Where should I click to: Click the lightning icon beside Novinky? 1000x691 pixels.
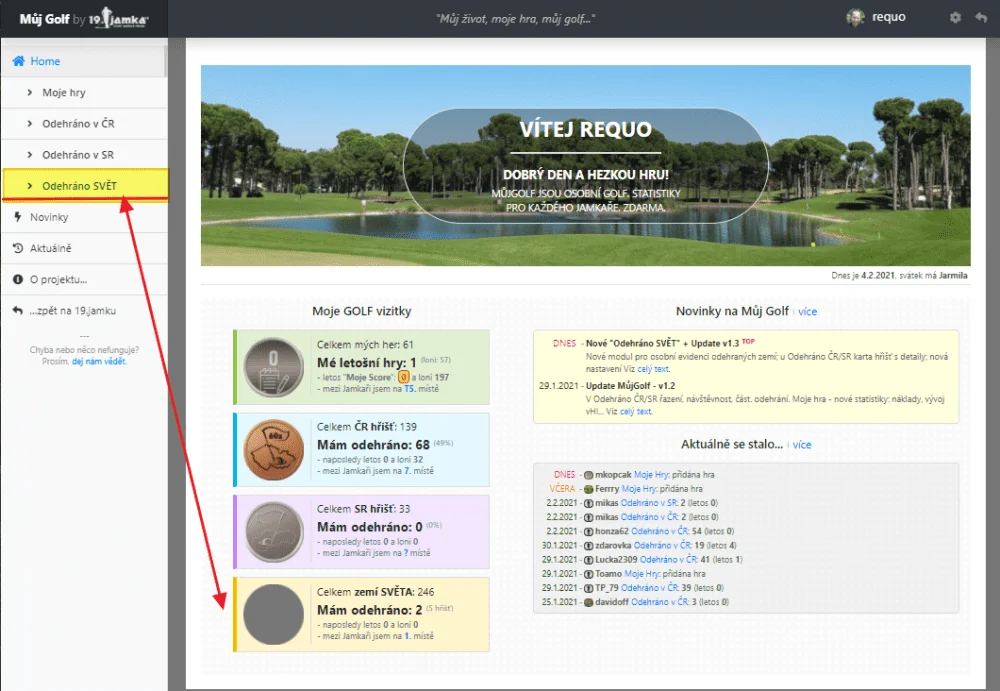18,217
